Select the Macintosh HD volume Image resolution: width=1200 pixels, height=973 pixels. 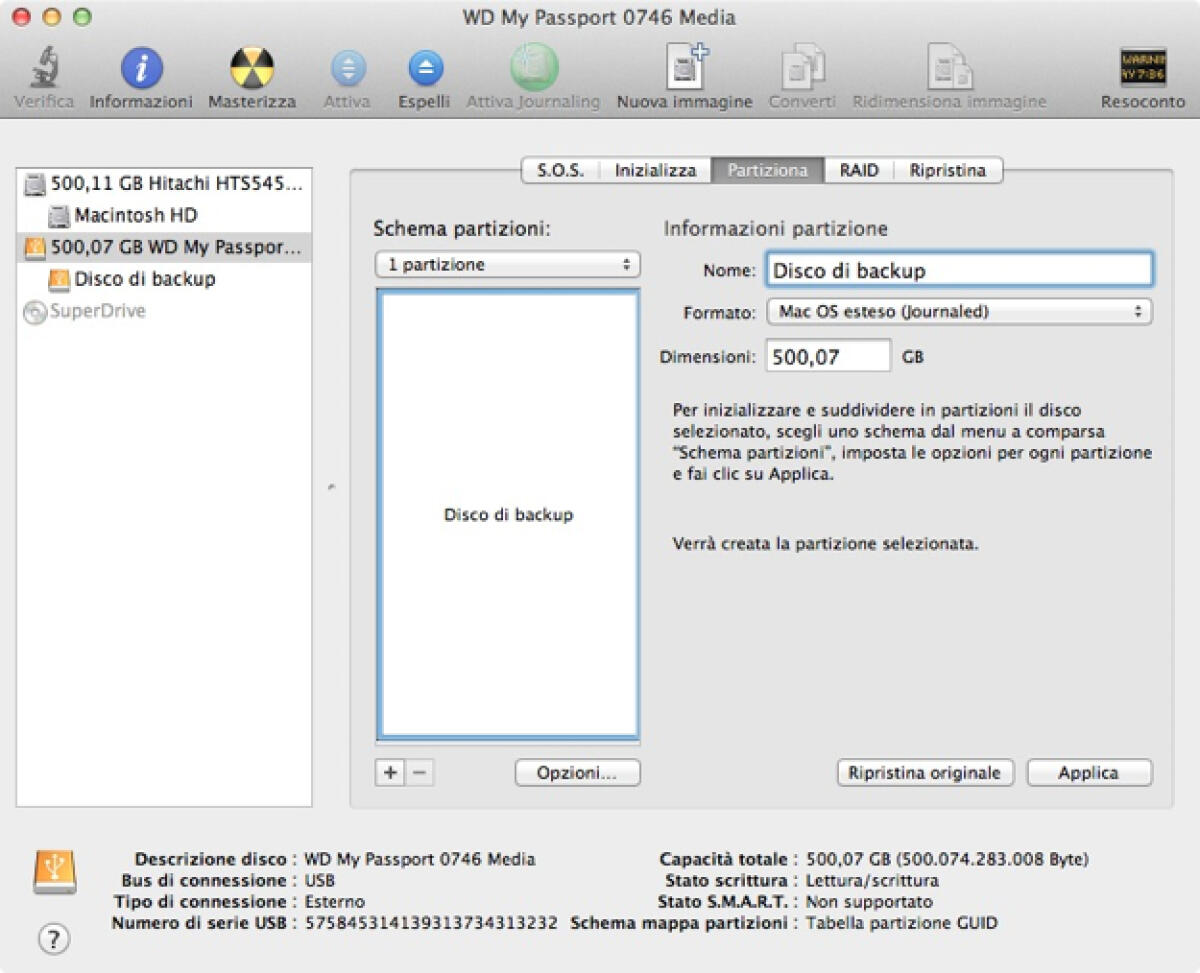[164, 215]
